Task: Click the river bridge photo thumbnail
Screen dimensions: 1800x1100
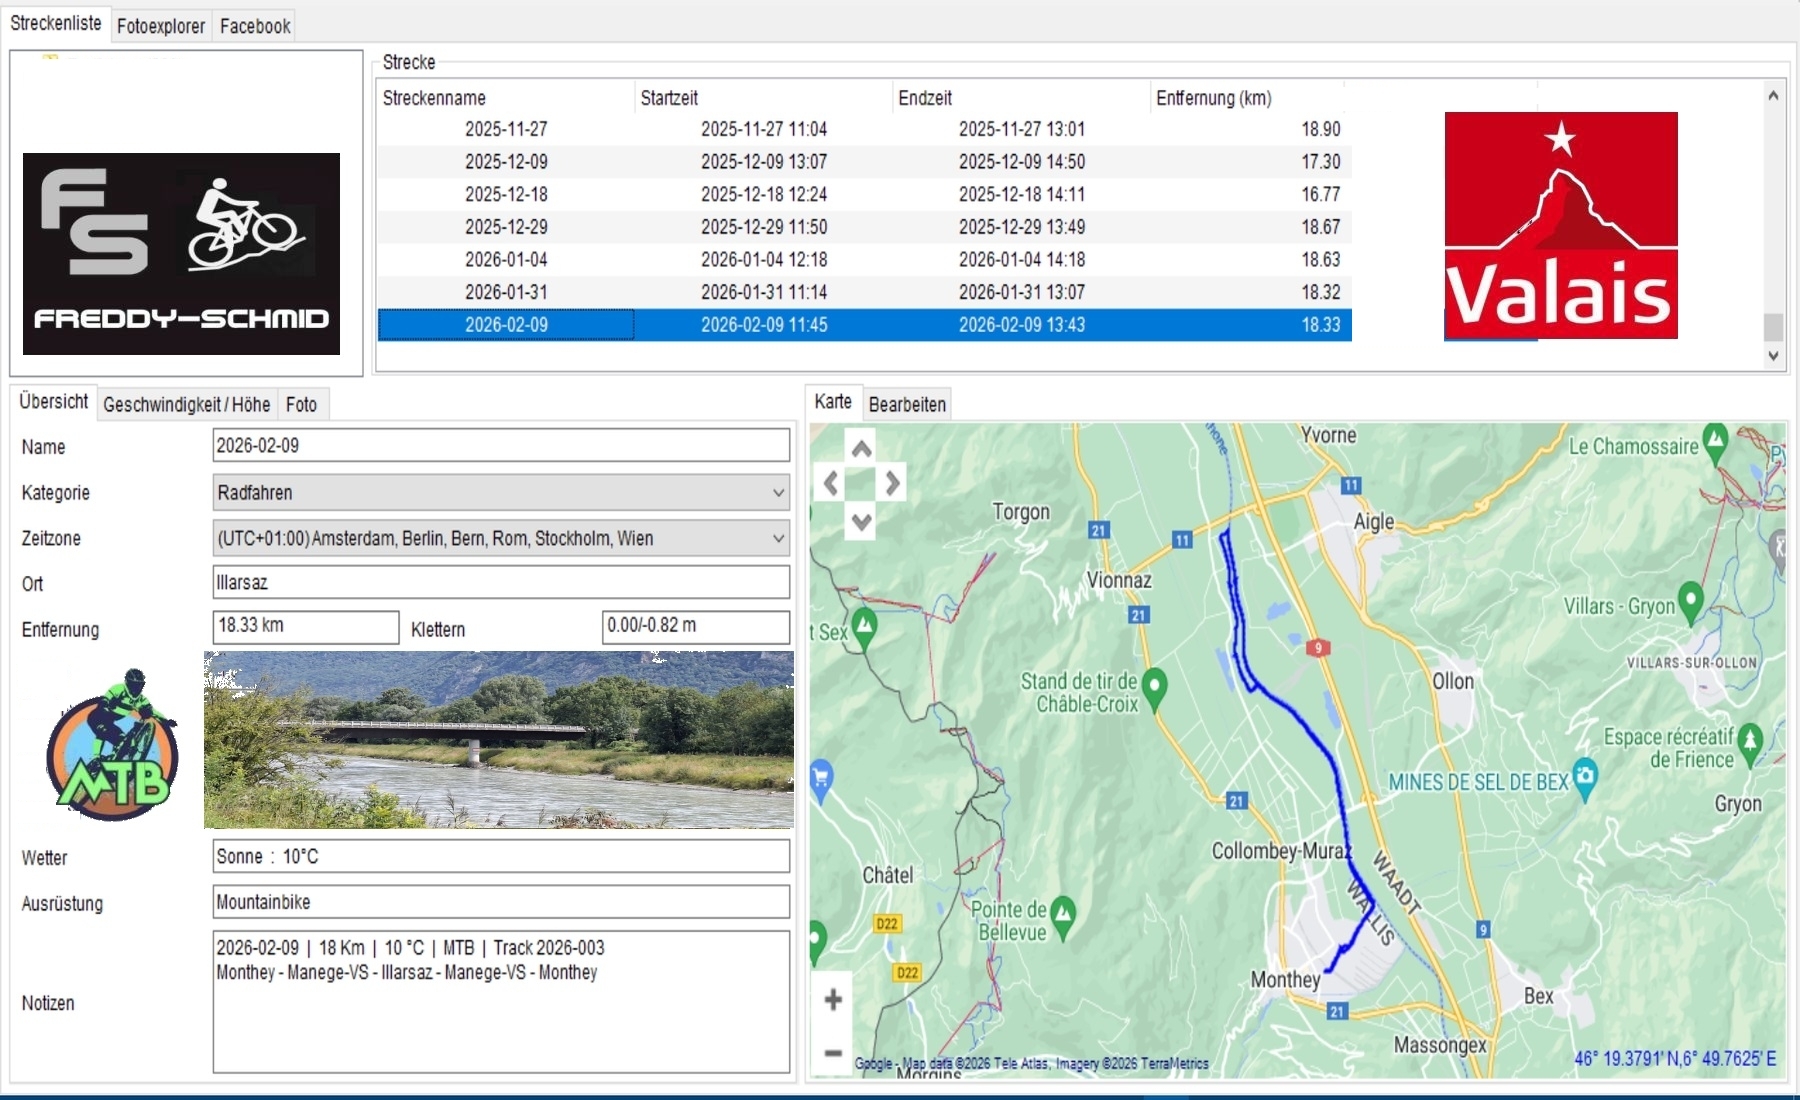Action: (499, 740)
